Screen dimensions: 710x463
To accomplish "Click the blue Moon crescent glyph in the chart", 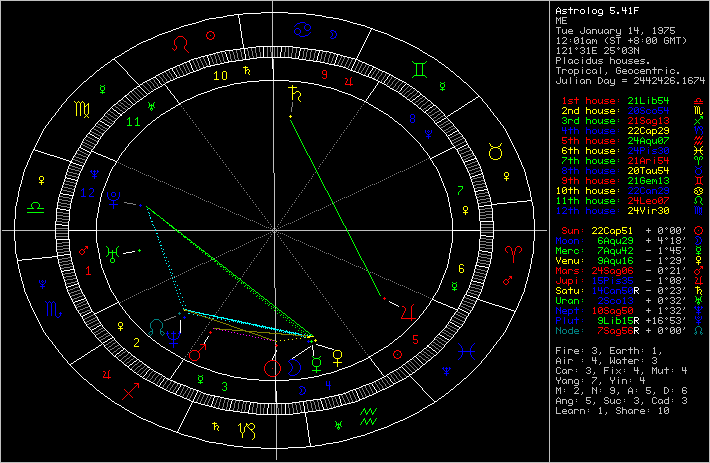I will tap(297, 367).
